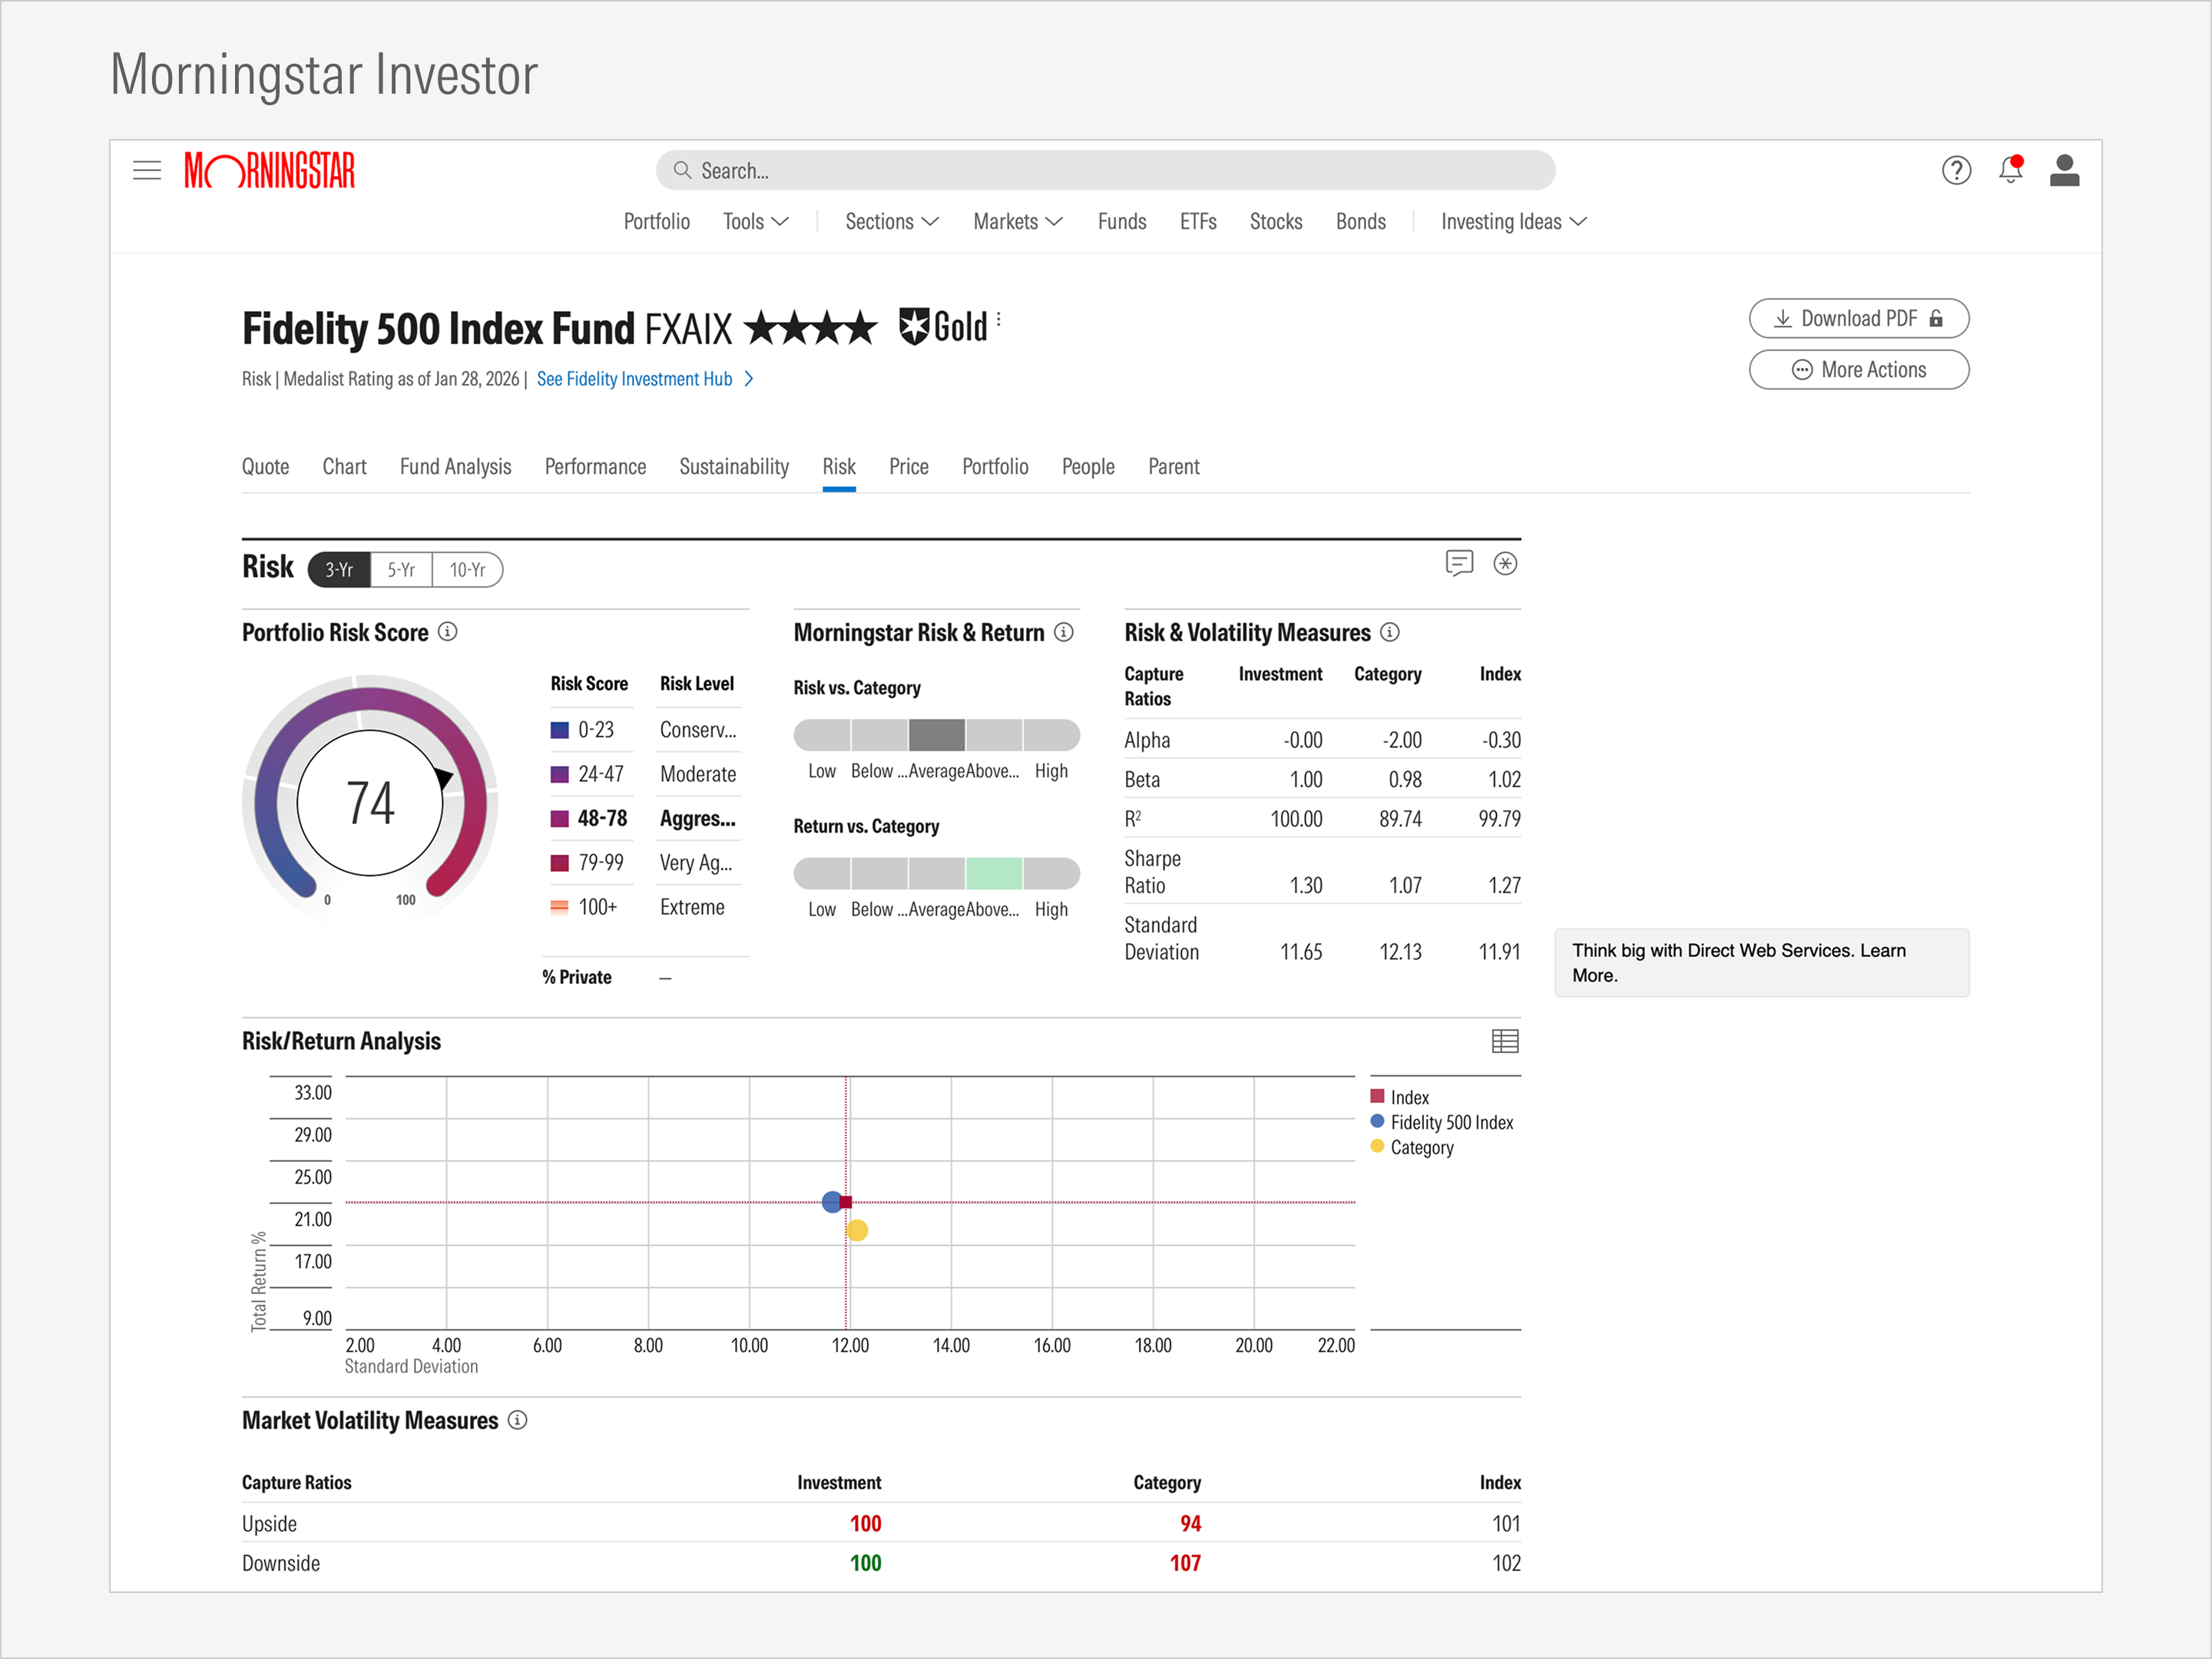Open the Performance tab
The height and width of the screenshot is (1659, 2212).
(x=595, y=466)
